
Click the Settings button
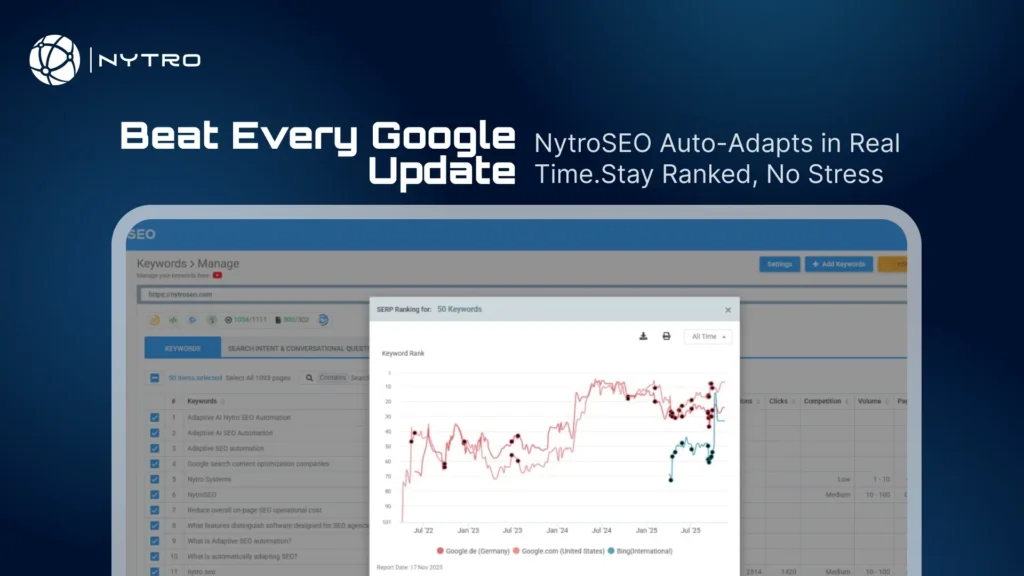[779, 265]
